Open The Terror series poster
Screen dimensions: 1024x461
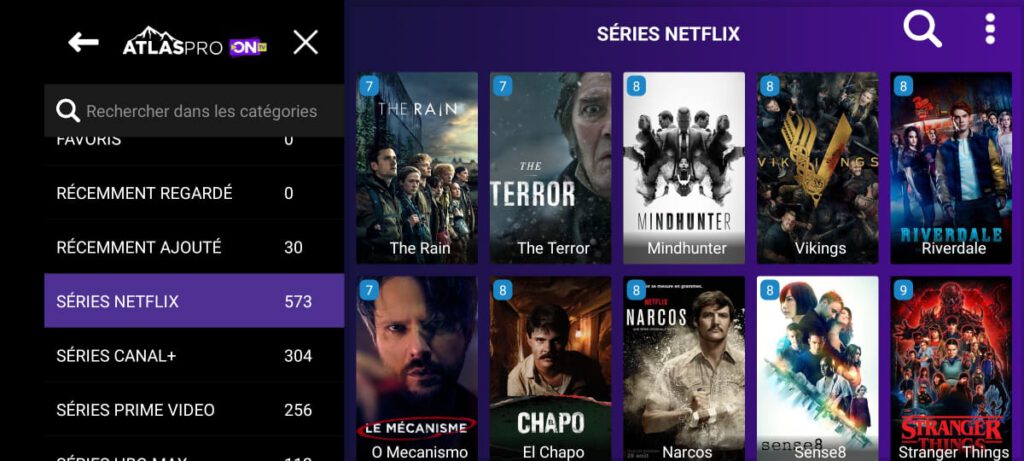[x=551, y=168]
